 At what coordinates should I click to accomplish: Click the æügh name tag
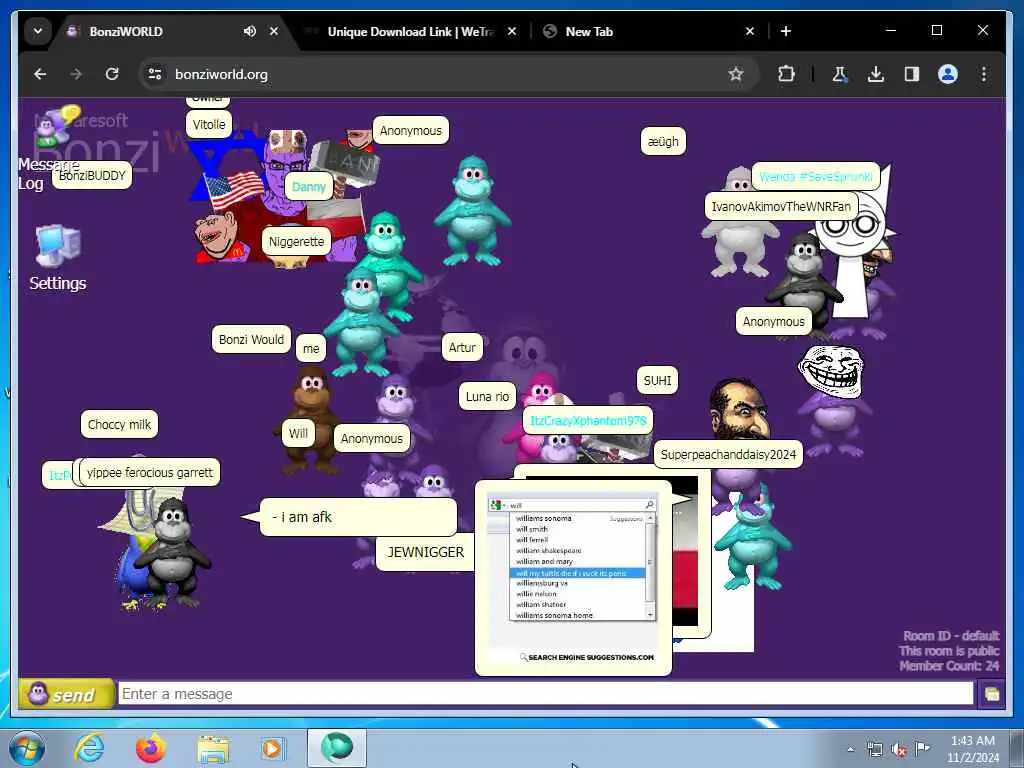[x=664, y=142]
